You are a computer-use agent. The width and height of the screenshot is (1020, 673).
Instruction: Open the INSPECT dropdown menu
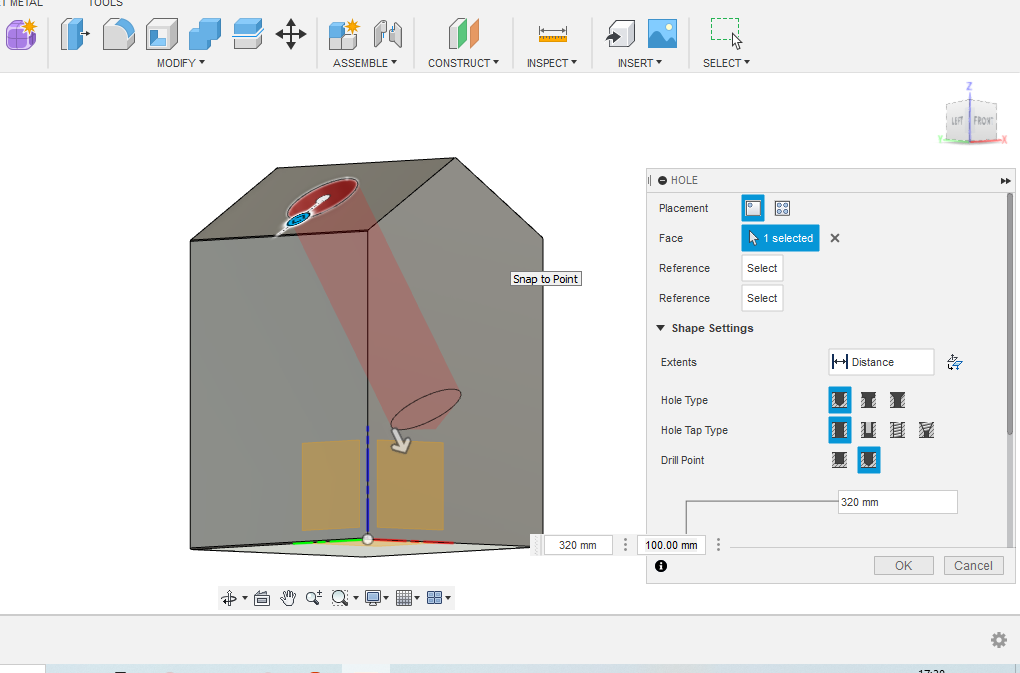coord(552,63)
